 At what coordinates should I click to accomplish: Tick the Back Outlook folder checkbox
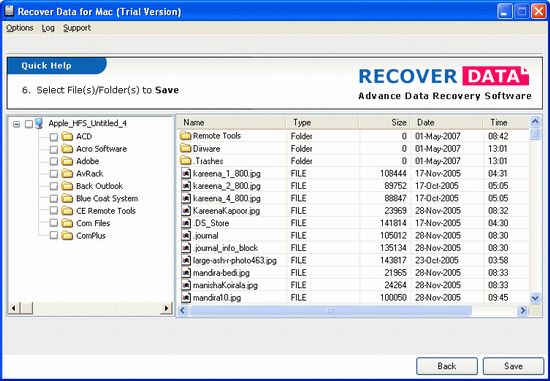click(x=54, y=186)
